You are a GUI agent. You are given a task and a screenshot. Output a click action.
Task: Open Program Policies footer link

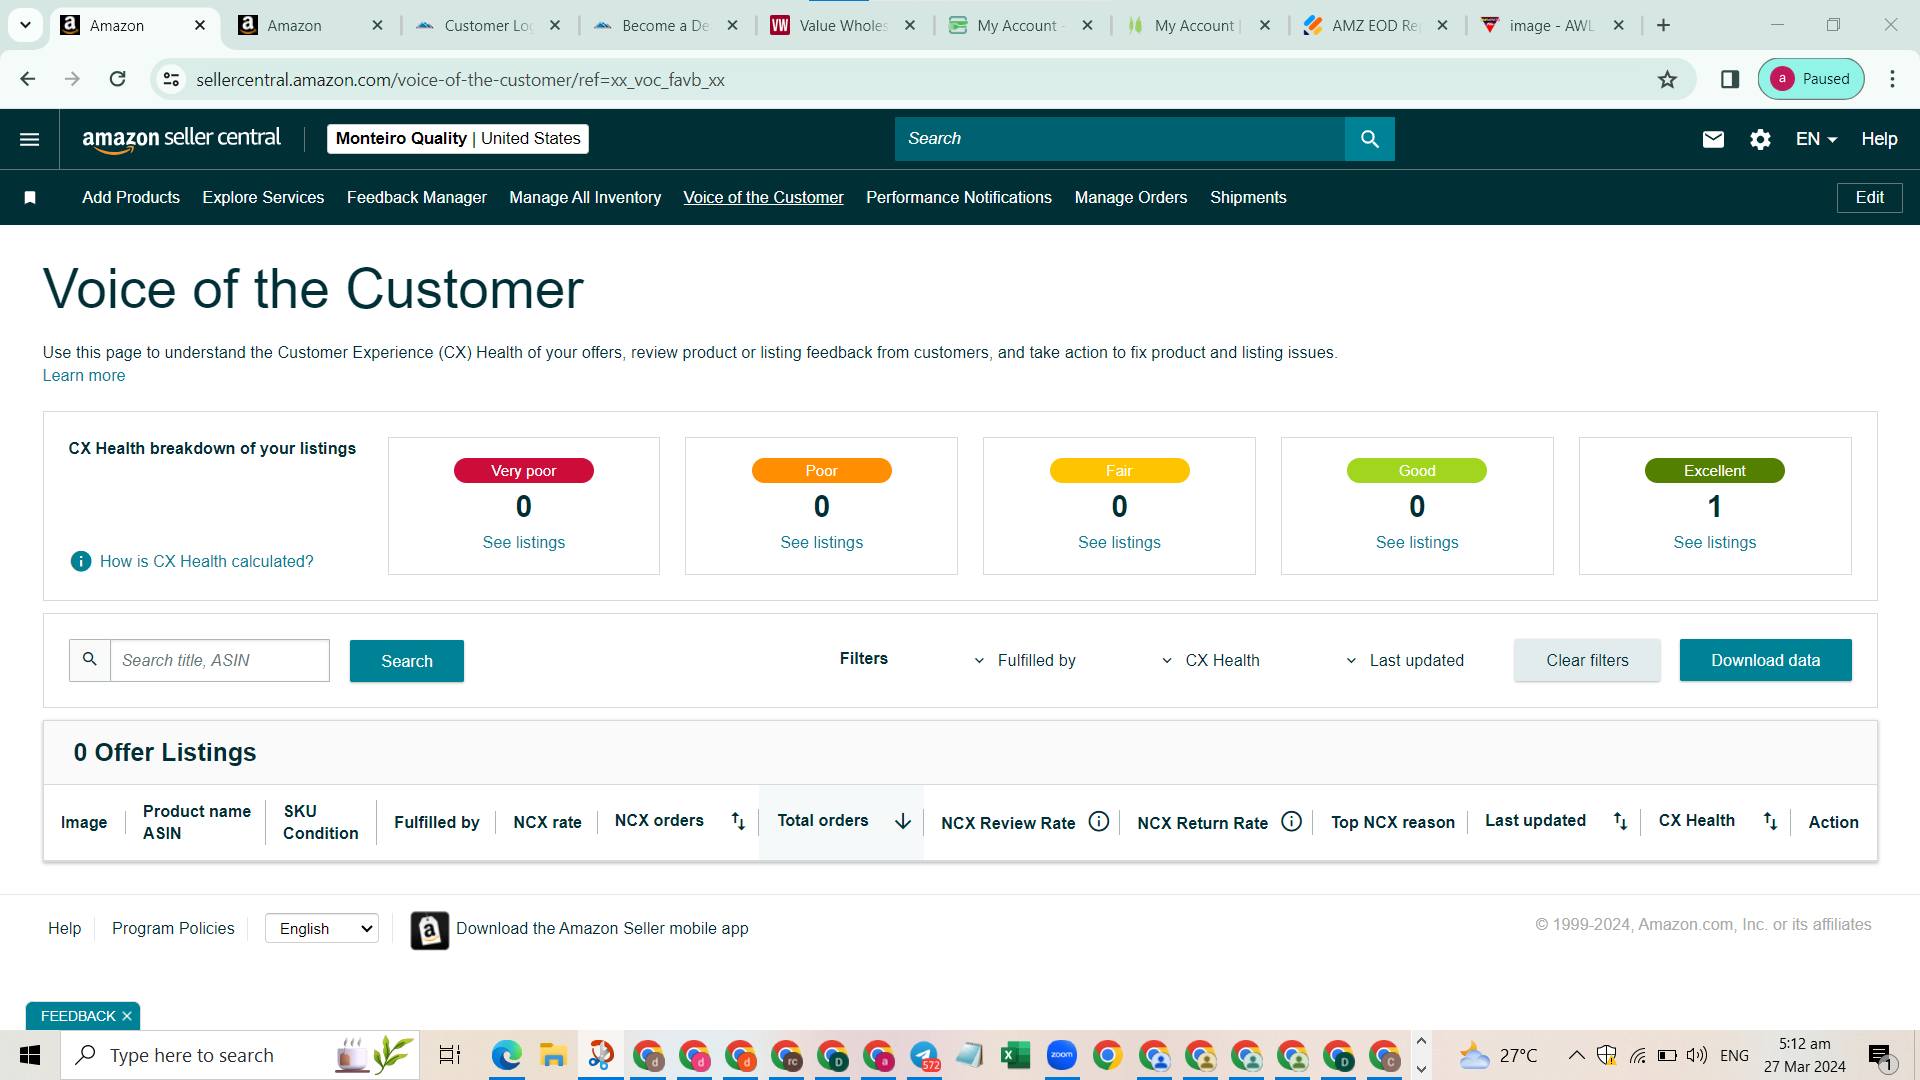[173, 929]
